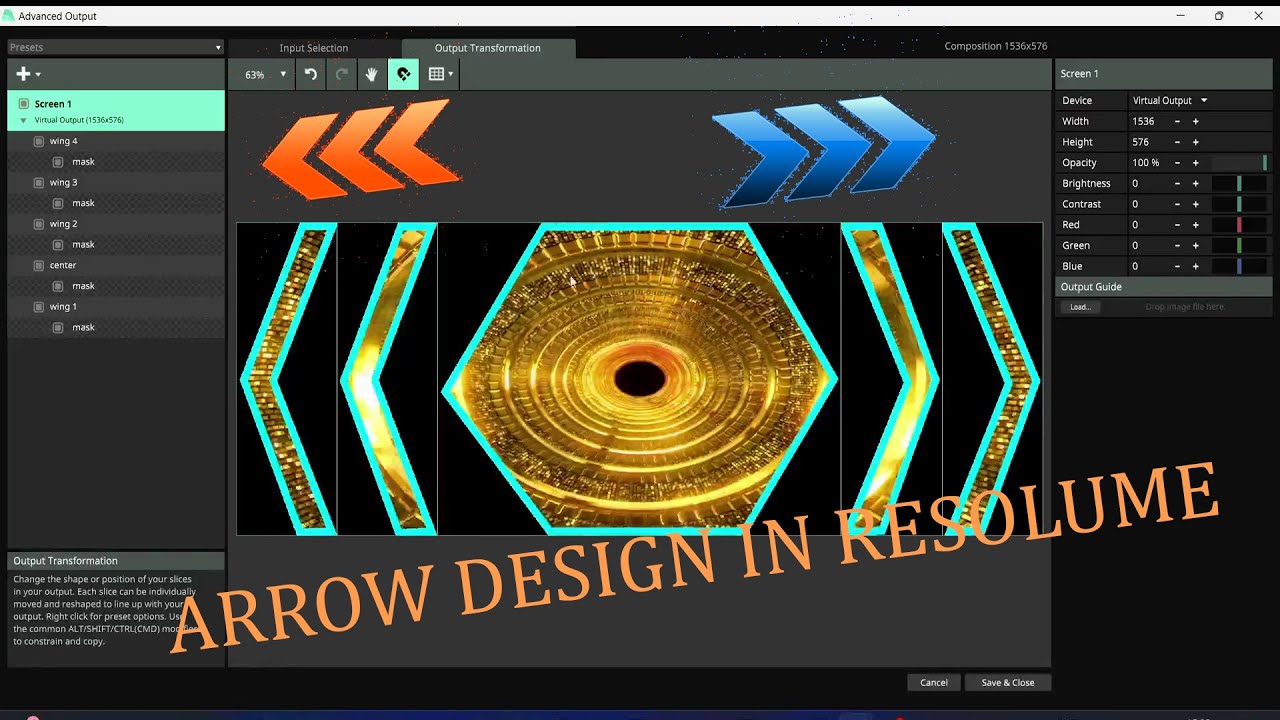Screen dimensions: 1280x720
Task: Click the center hexagon slice in preview
Action: tap(640, 378)
